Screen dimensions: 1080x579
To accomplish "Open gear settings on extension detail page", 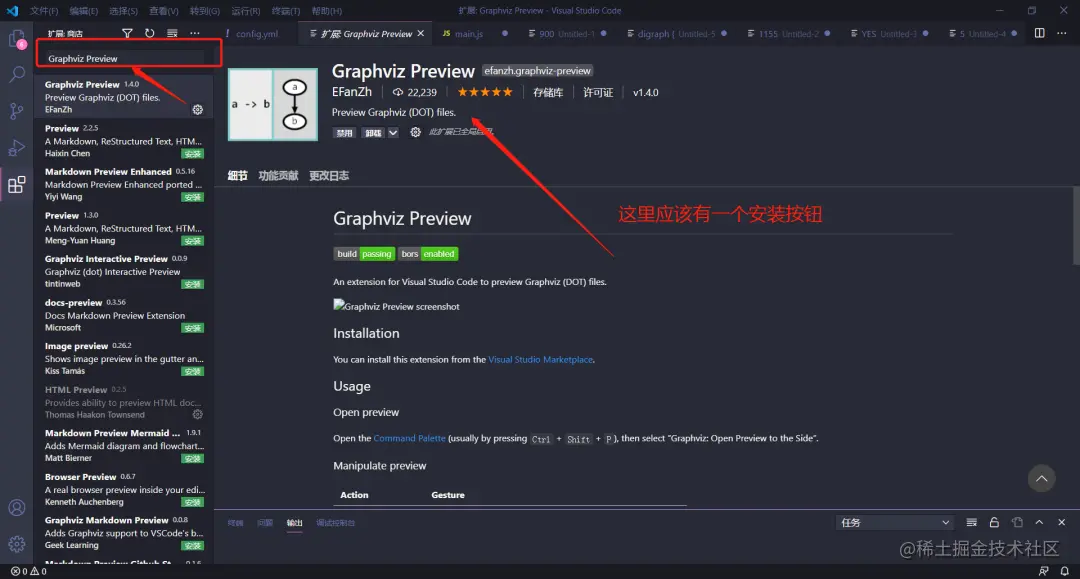I will pos(415,132).
